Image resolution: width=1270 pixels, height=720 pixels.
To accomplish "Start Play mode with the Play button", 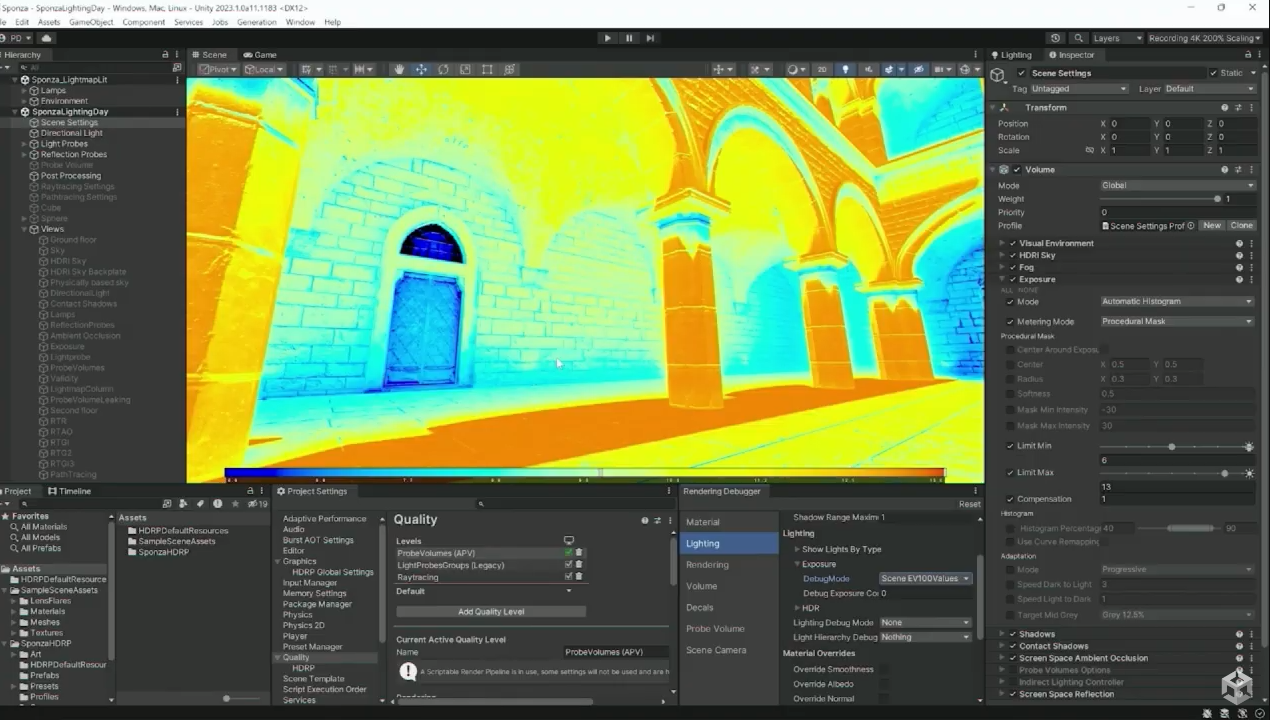I will (607, 38).
